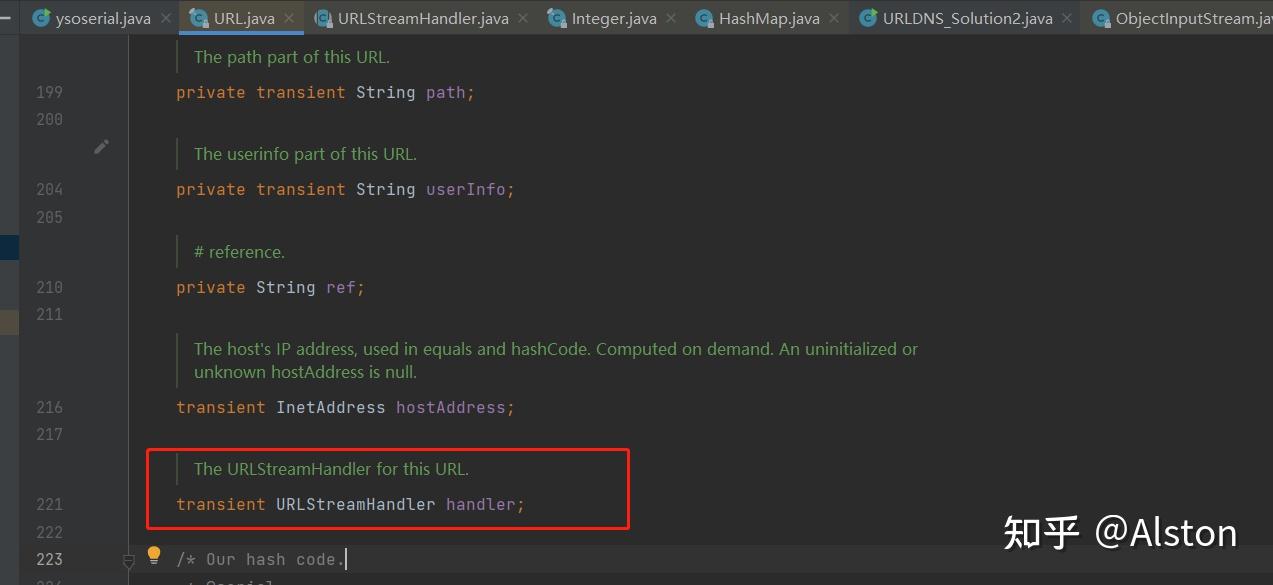Click 'private' keyword on line 199
This screenshot has width=1273, height=585.
[x=211, y=92]
